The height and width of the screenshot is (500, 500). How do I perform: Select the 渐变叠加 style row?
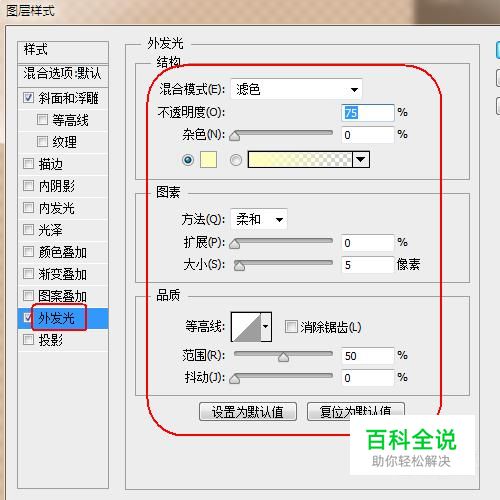[x=63, y=274]
